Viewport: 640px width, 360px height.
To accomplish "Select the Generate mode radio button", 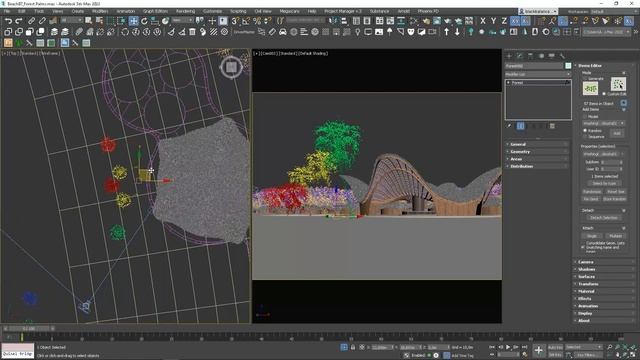I will [x=585, y=78].
